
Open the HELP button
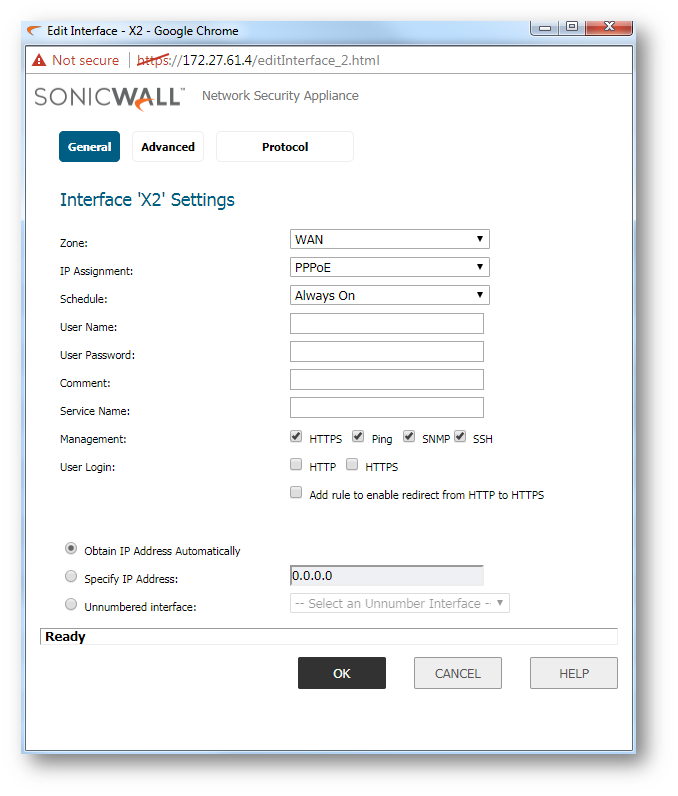pos(573,674)
